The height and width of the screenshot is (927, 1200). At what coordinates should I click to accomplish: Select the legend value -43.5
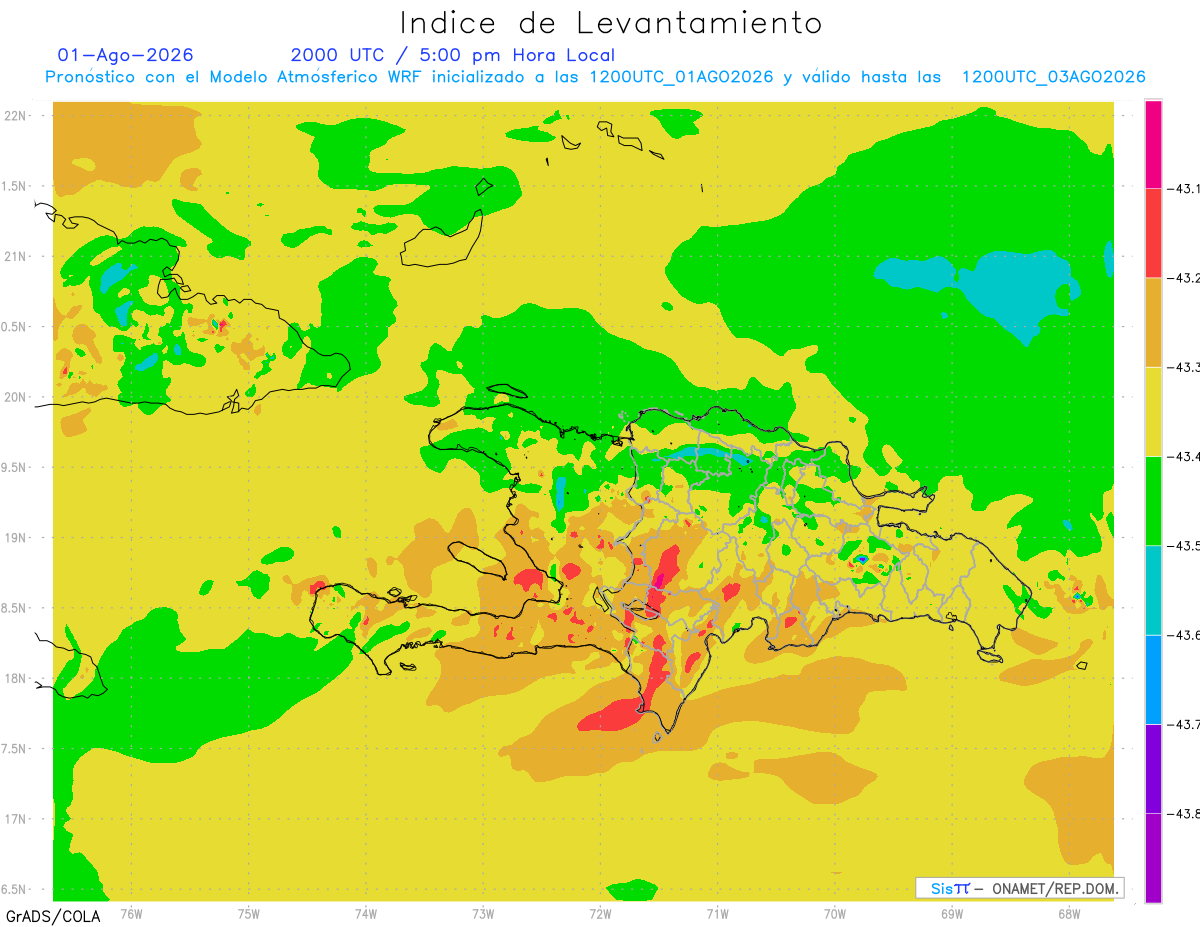pos(1184,545)
